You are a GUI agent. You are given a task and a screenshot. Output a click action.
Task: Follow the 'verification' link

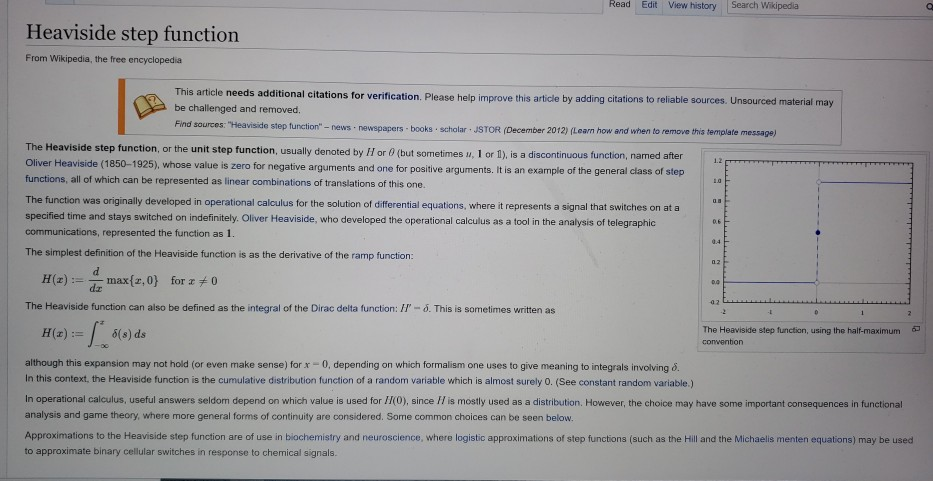tap(393, 96)
